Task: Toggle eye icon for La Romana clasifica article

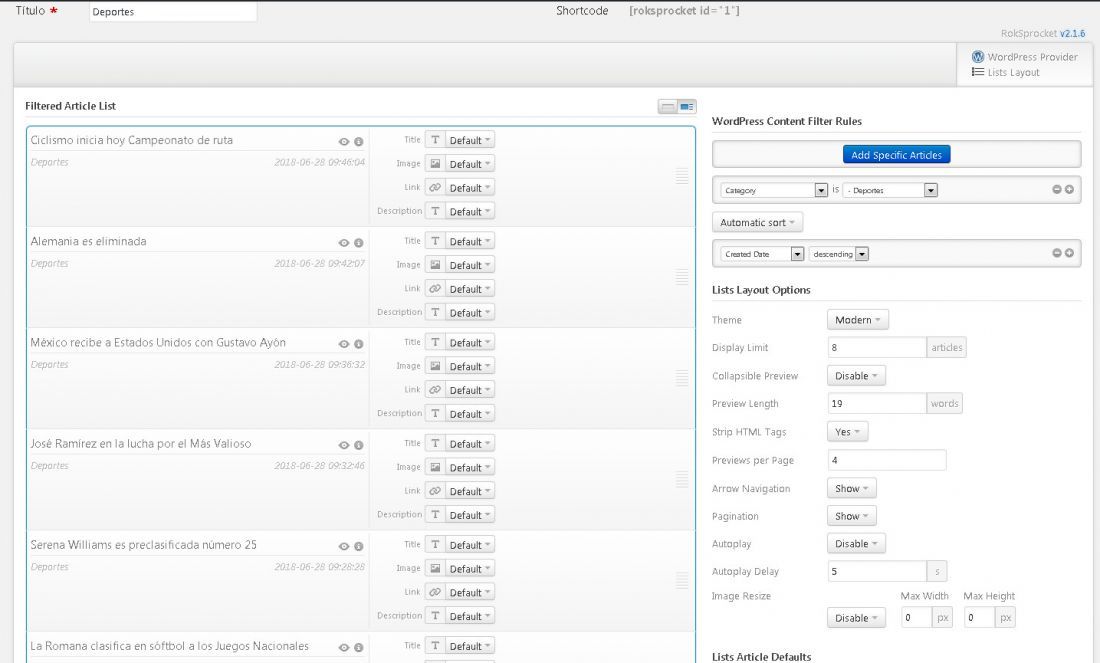Action: click(344, 648)
